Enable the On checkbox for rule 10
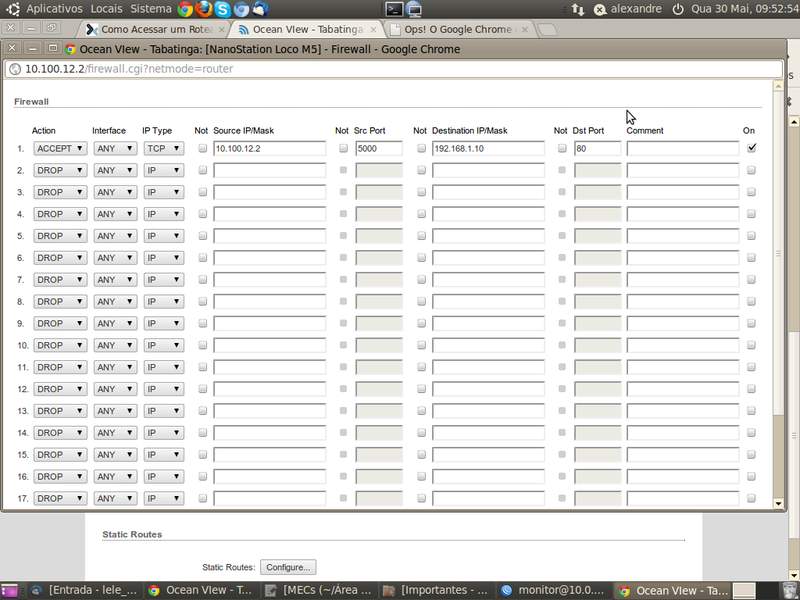Viewport: 800px width, 600px height. tap(751, 345)
